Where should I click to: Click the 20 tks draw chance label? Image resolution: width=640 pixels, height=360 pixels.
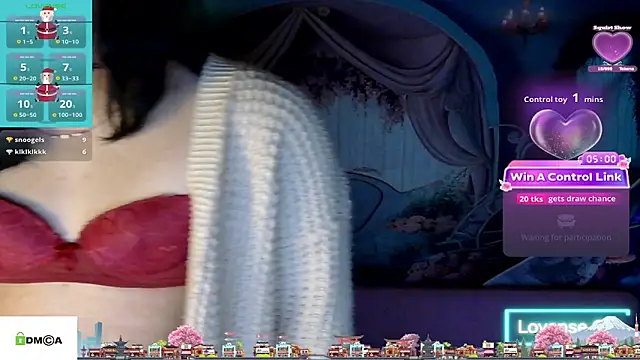[566, 199]
